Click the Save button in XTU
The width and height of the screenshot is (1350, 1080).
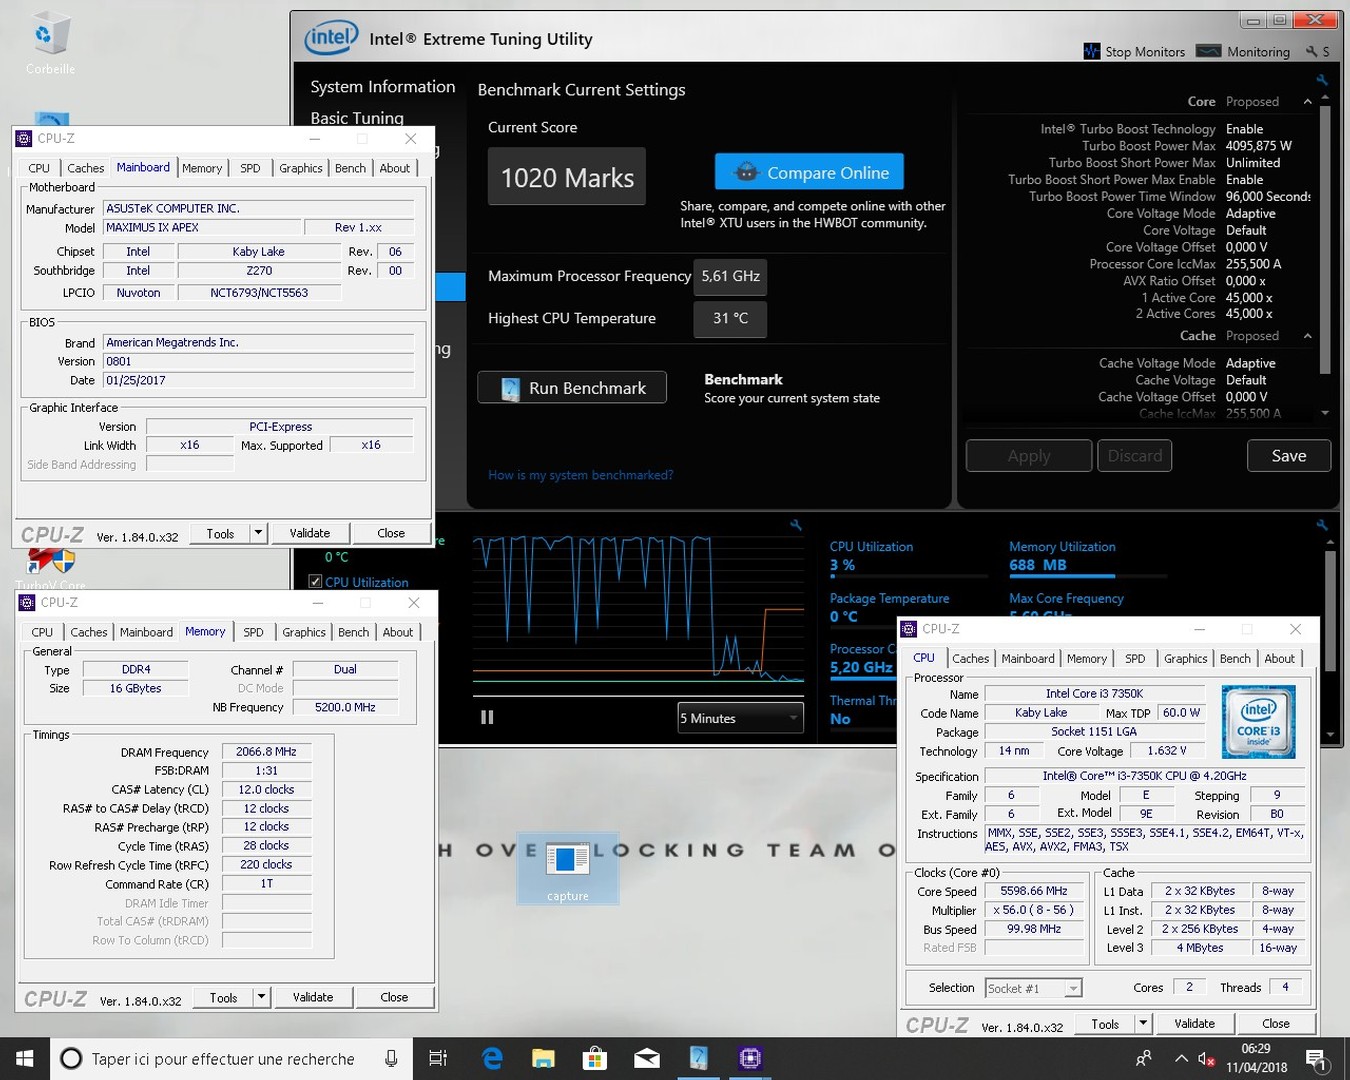click(x=1289, y=455)
